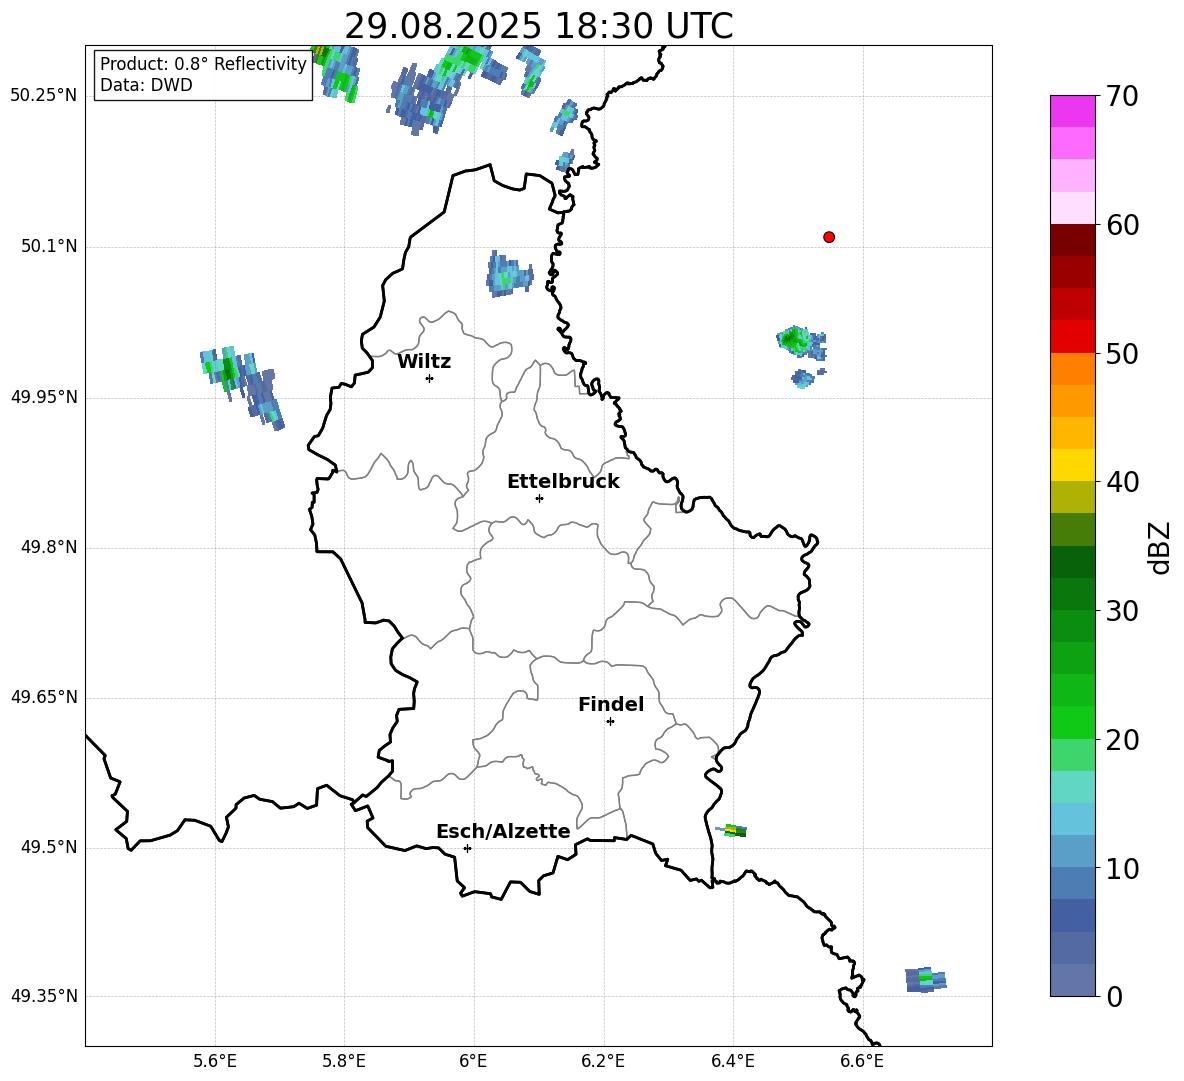Click the 30 tick on the colorbar
1184x1081 pixels.
point(1122,611)
